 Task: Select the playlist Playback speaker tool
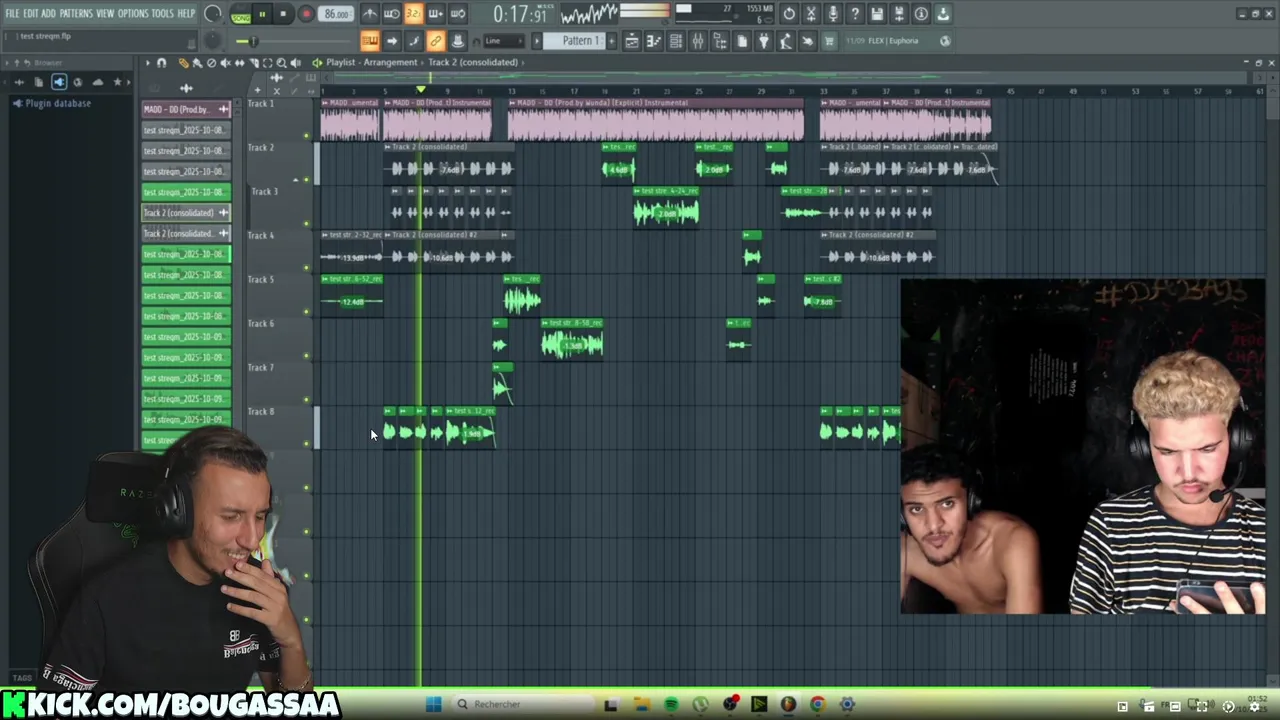pos(295,63)
